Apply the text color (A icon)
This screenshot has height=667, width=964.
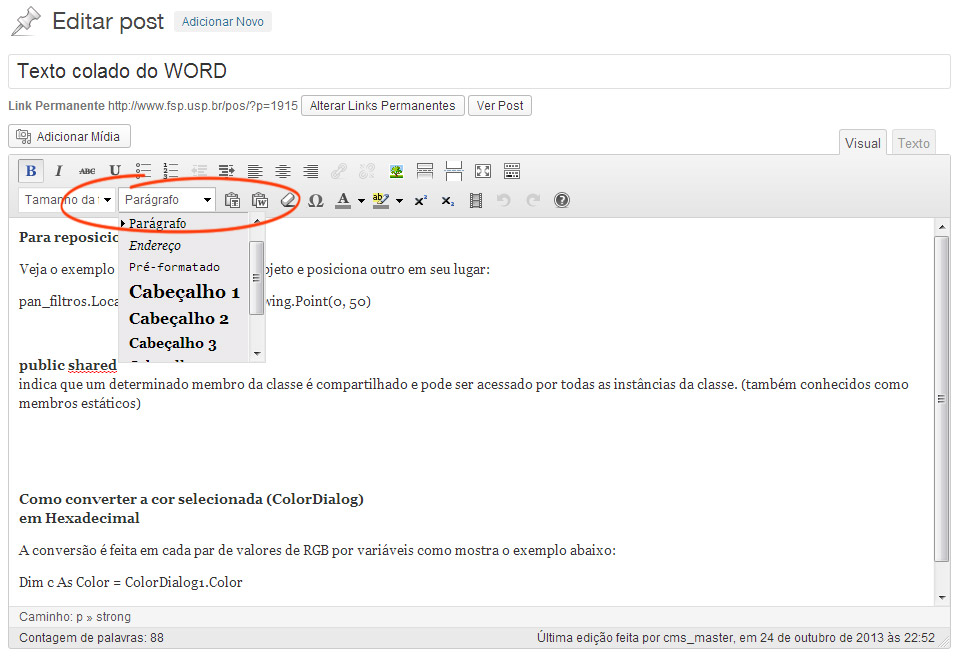click(344, 200)
